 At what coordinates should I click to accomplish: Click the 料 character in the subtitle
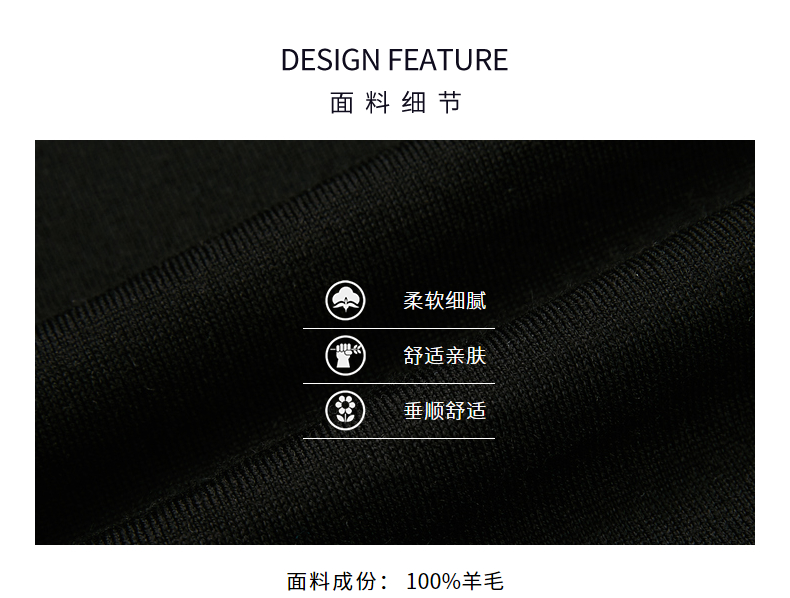pos(377,103)
